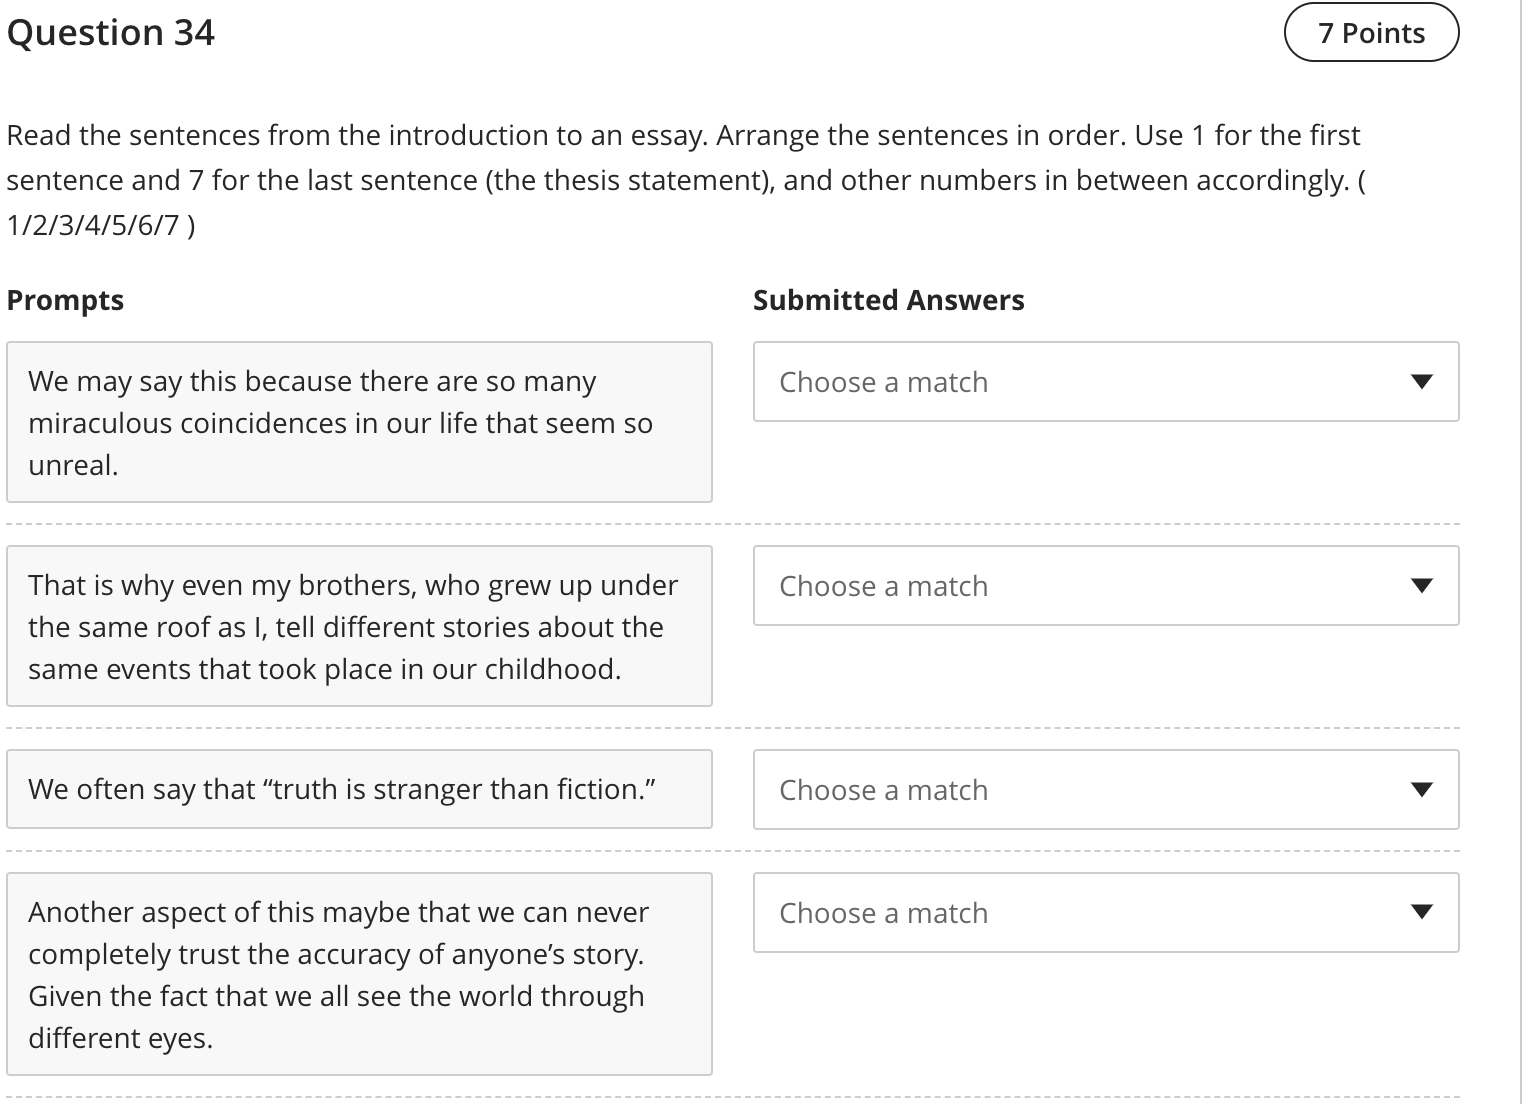
Task: Click the 'Submitted Answers' column header
Action: (888, 300)
